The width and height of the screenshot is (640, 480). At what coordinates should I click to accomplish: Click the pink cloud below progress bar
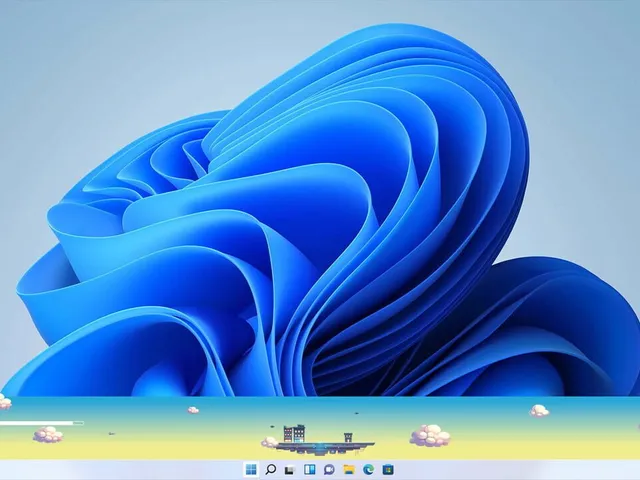pyautogui.click(x=48, y=434)
